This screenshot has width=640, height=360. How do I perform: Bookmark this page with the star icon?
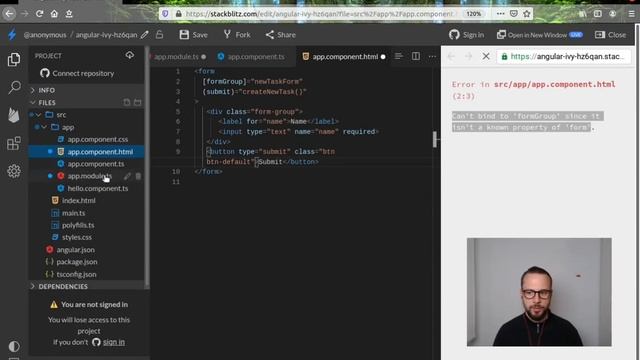[x=527, y=13]
